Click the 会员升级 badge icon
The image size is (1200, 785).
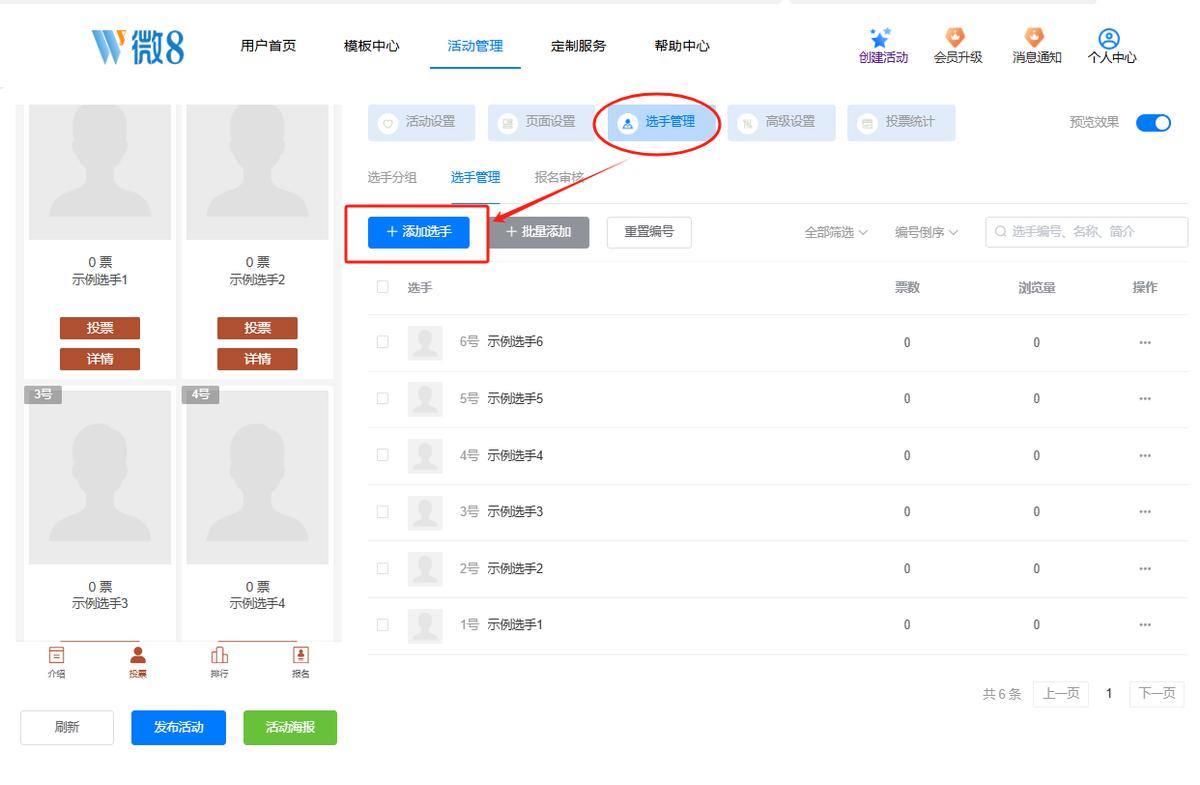(956, 38)
